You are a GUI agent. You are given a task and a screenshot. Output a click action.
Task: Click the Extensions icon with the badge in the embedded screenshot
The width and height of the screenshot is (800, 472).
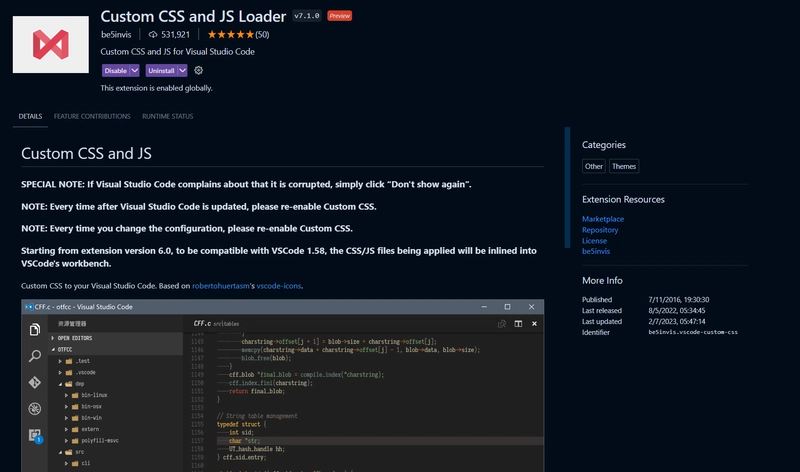point(35,435)
